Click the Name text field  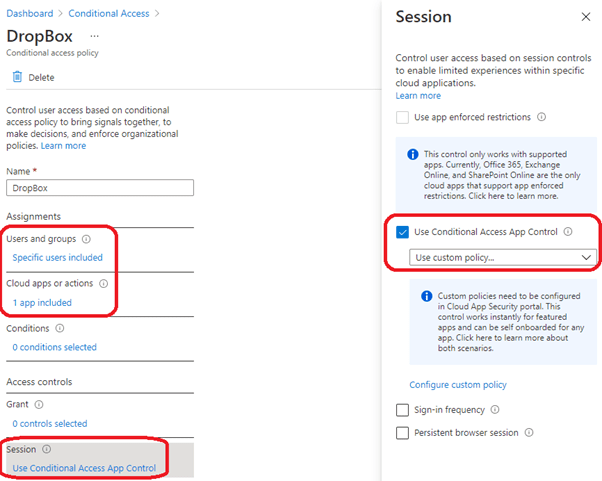(x=99, y=188)
